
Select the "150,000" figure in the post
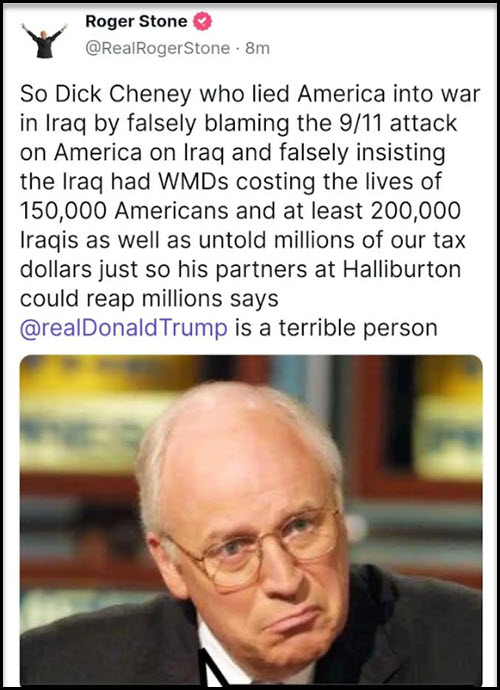click(63, 212)
